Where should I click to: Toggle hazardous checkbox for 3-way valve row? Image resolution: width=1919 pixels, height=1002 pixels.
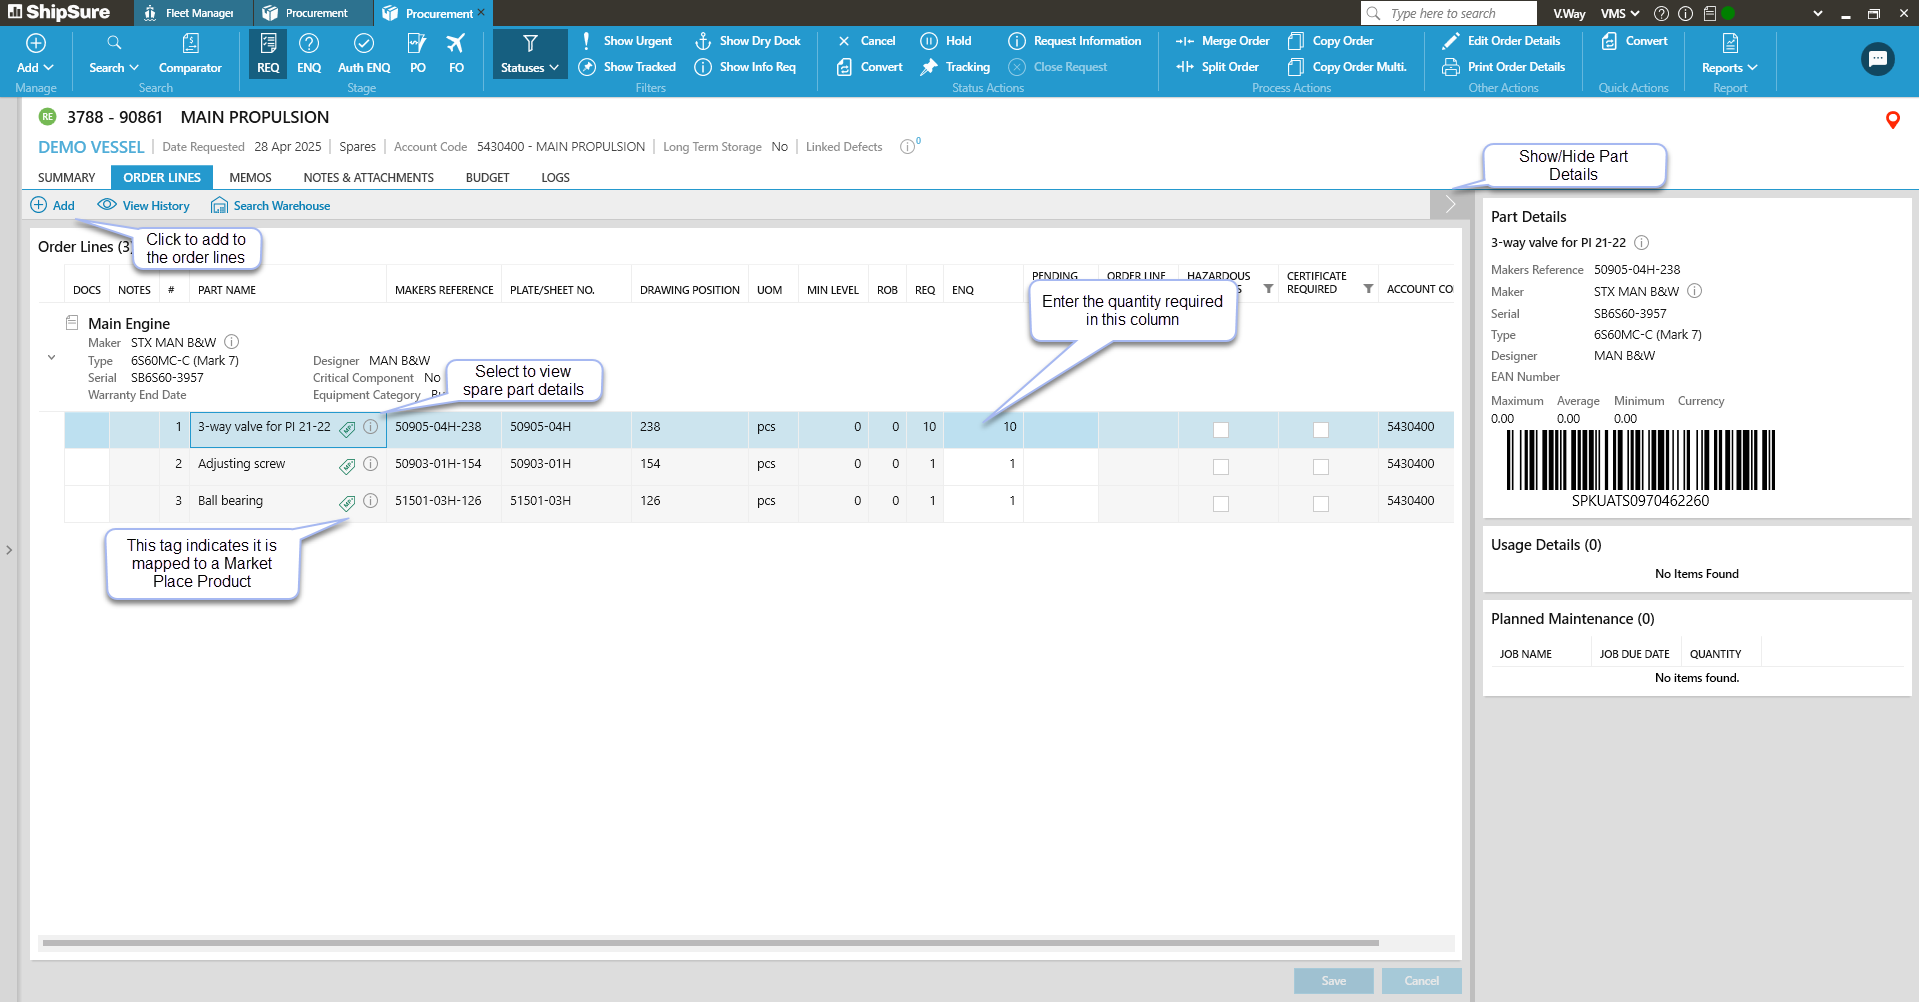[1220, 430]
